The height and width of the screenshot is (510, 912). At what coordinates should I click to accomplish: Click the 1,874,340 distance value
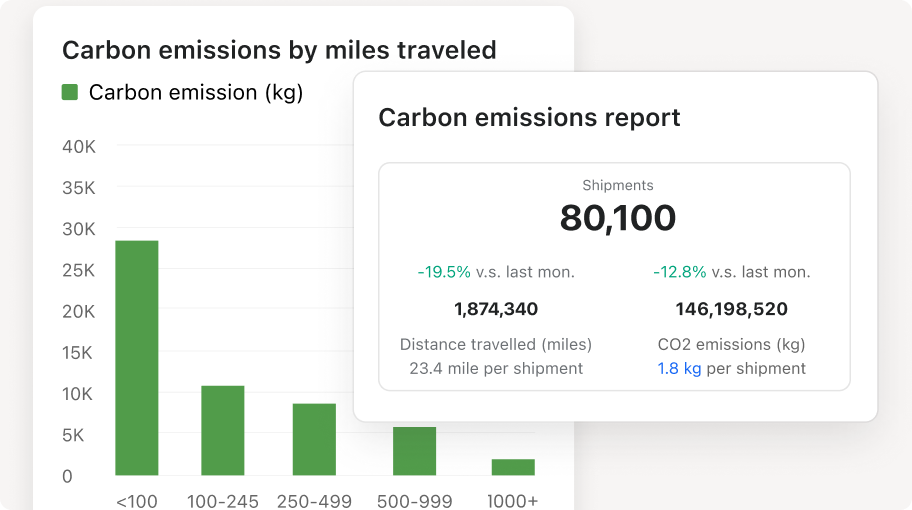[496, 309]
